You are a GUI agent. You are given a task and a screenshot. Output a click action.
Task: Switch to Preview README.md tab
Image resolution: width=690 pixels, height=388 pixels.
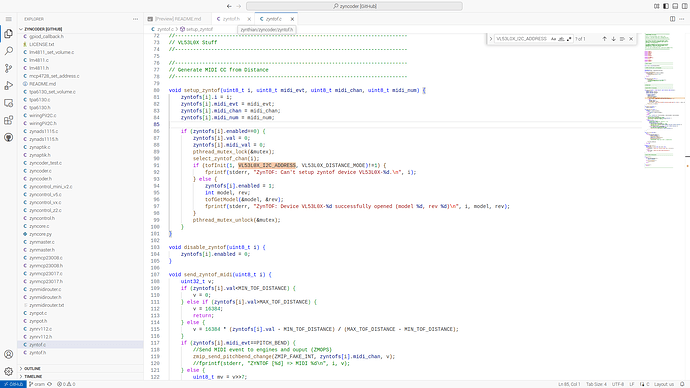point(178,19)
